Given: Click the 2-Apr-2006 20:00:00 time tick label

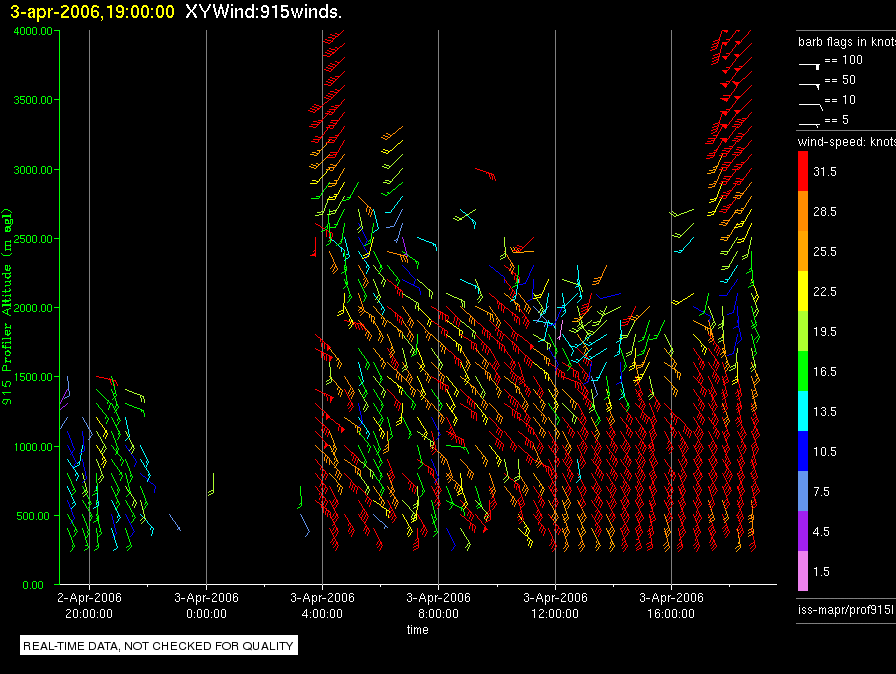Looking at the screenshot, I should (90, 606).
